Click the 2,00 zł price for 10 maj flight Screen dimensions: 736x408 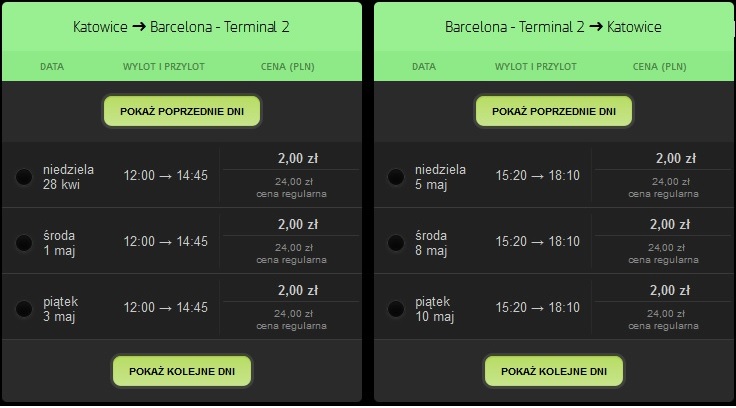(670, 291)
